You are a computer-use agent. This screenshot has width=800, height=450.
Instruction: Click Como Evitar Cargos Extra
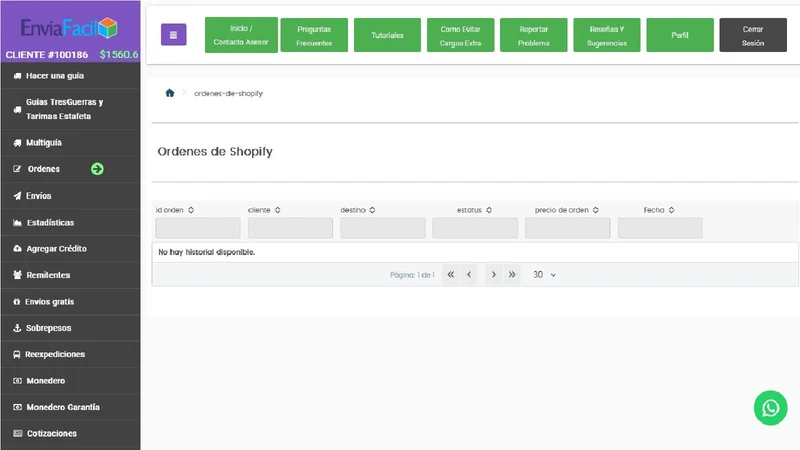461,35
